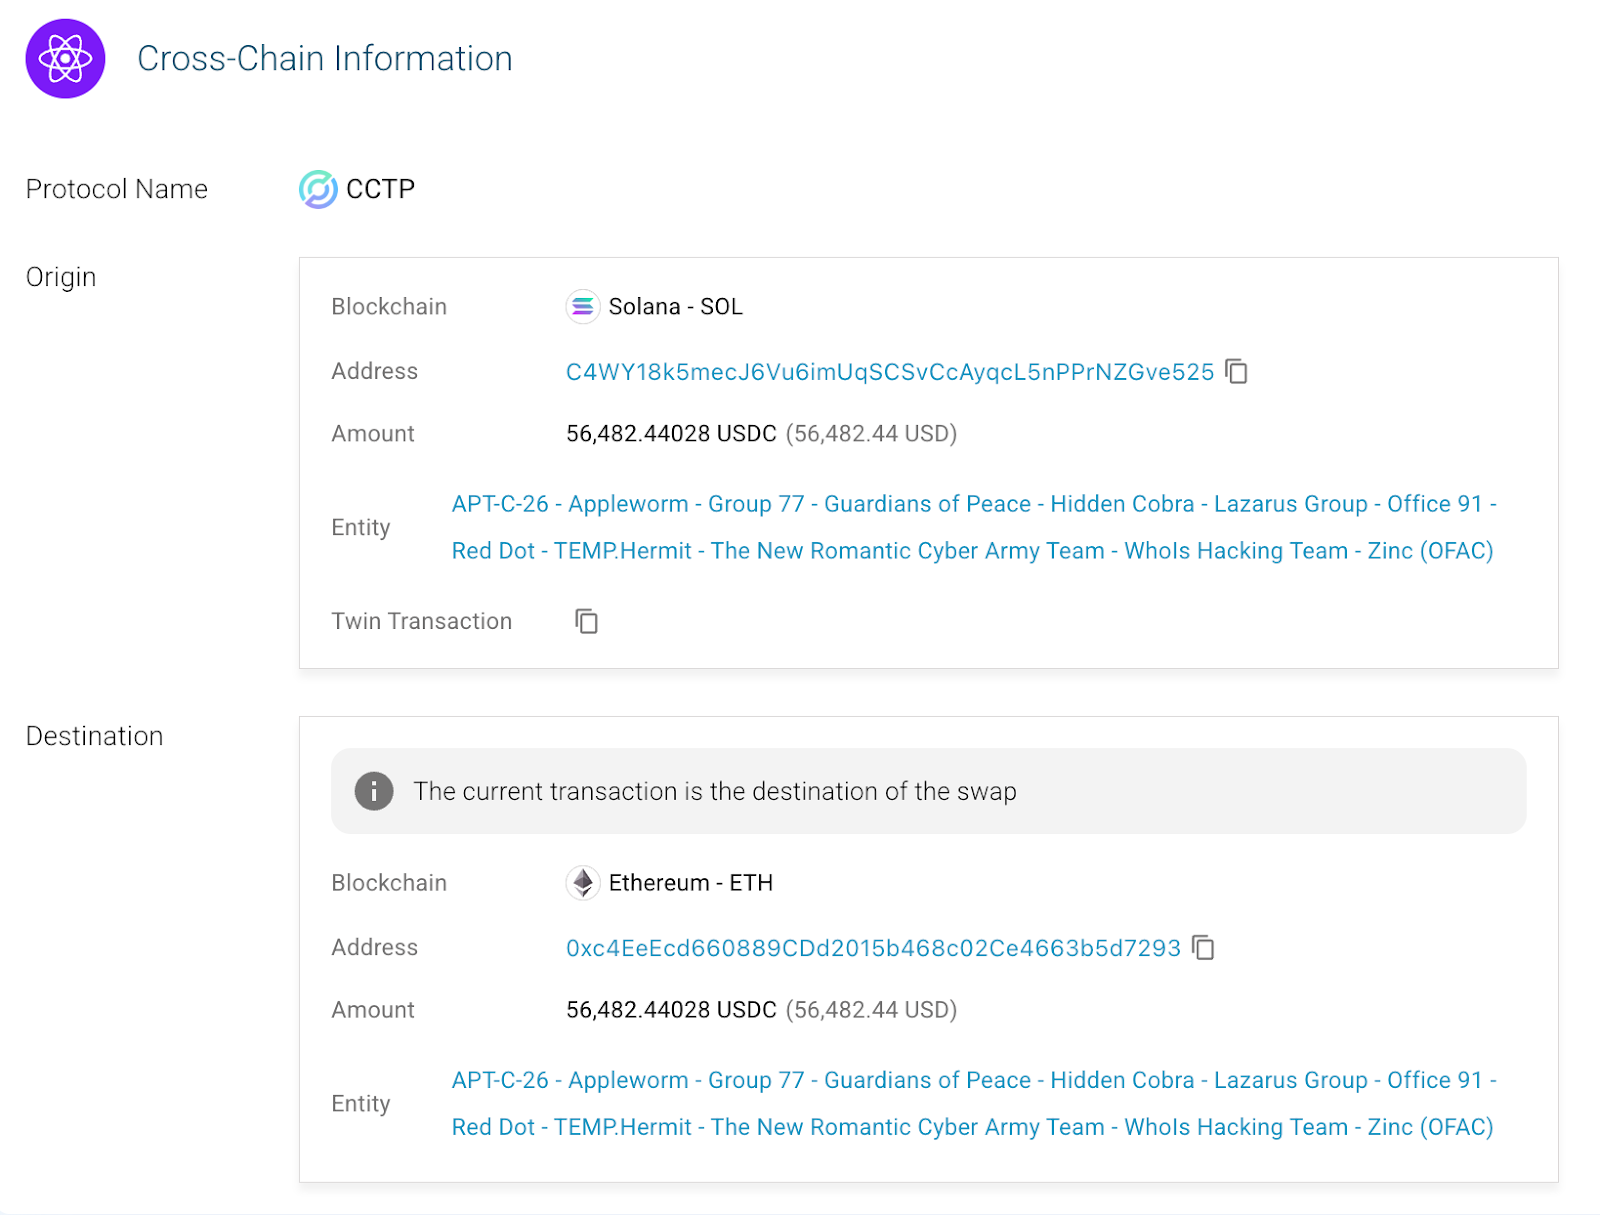Click the Twin Transaction label

(x=422, y=621)
